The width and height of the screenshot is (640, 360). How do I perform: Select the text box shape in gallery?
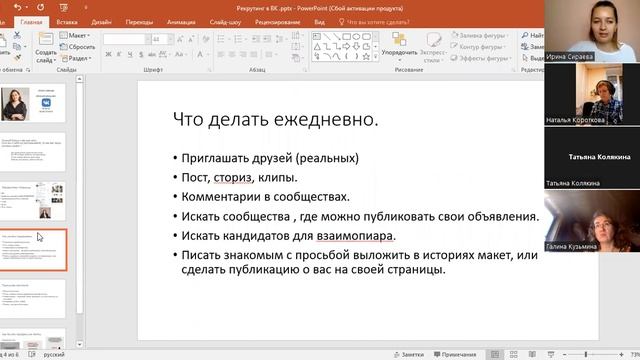point(317,37)
